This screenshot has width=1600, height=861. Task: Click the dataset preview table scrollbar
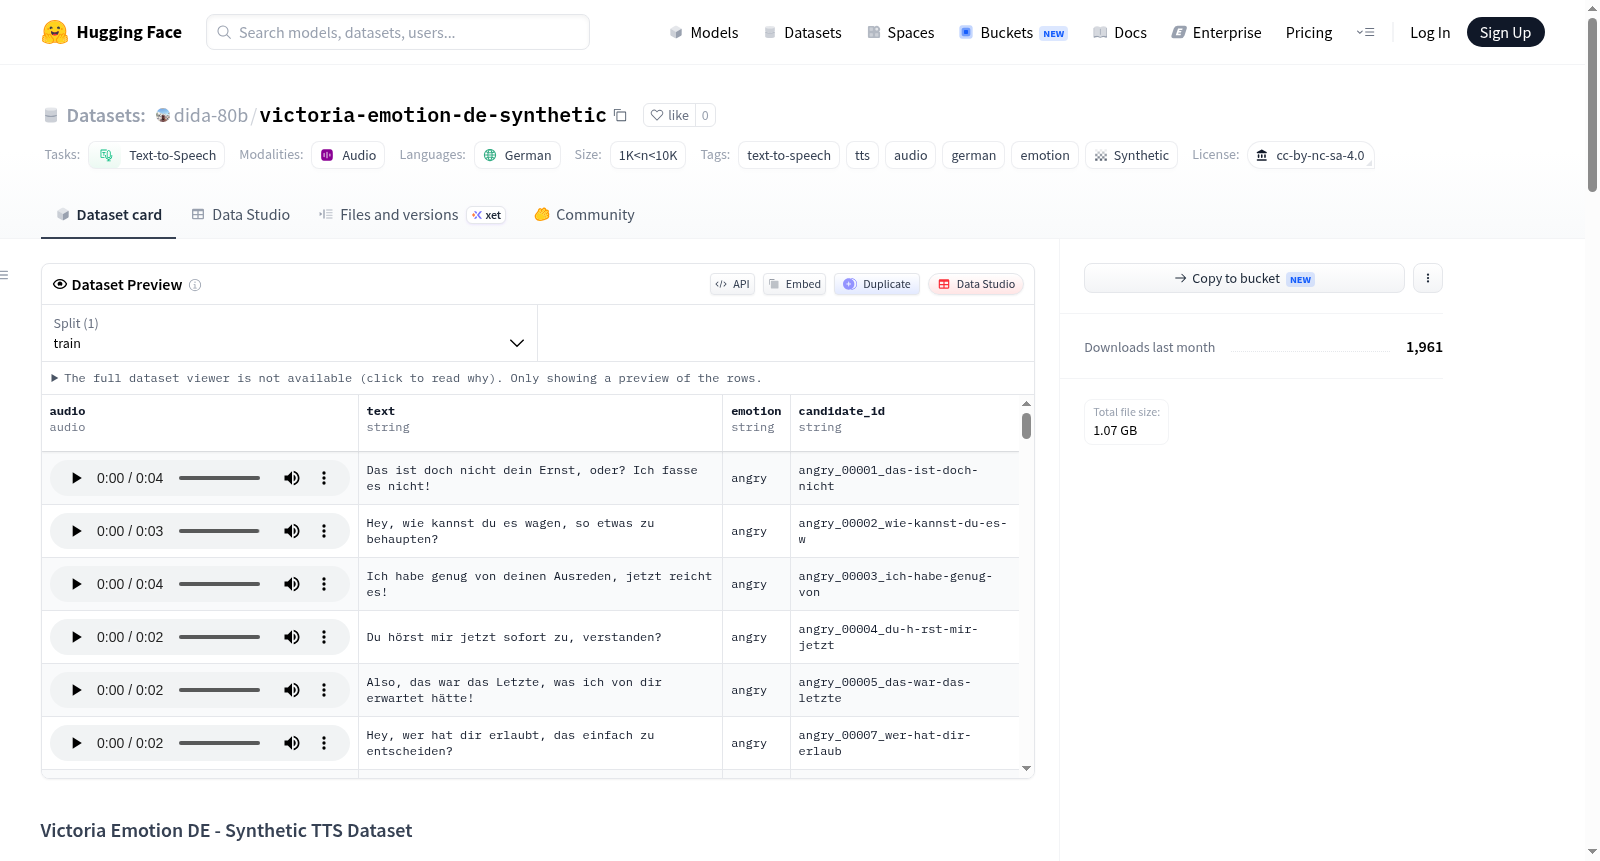coord(1026,425)
